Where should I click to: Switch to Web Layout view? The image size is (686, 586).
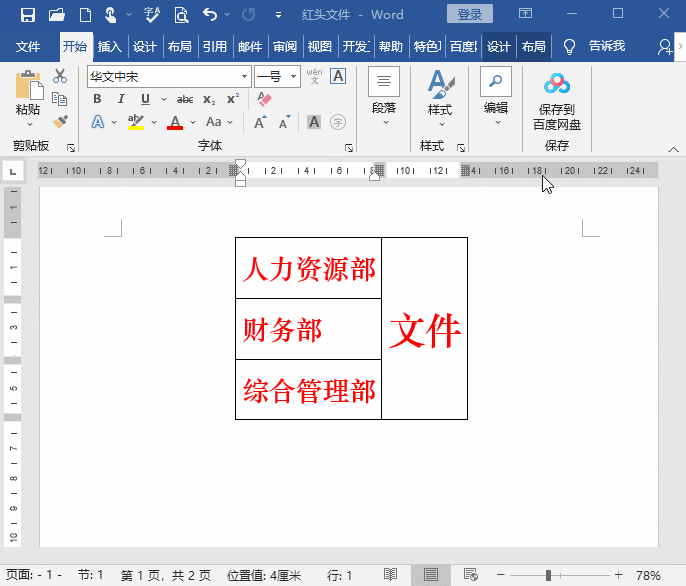pyautogui.click(x=470, y=575)
